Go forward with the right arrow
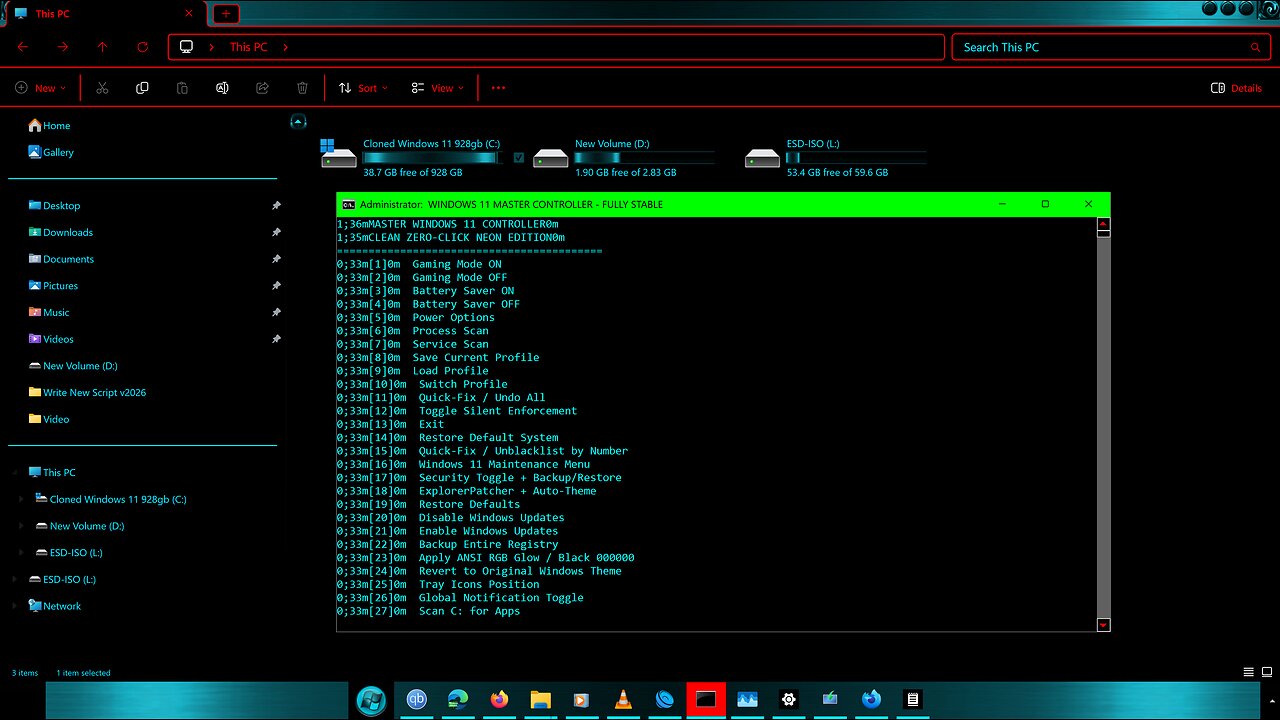This screenshot has width=1280, height=720. point(63,47)
